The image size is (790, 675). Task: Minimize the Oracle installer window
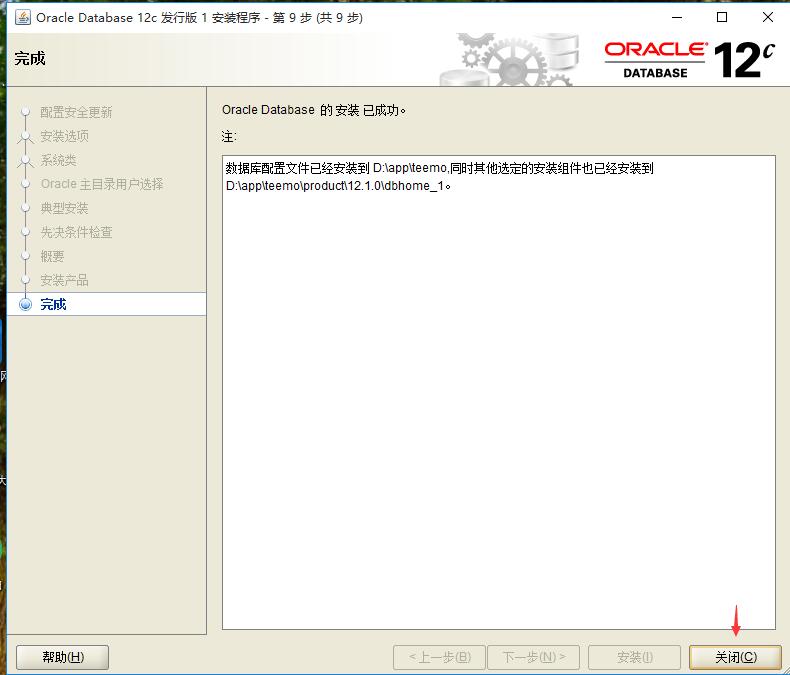click(x=677, y=18)
